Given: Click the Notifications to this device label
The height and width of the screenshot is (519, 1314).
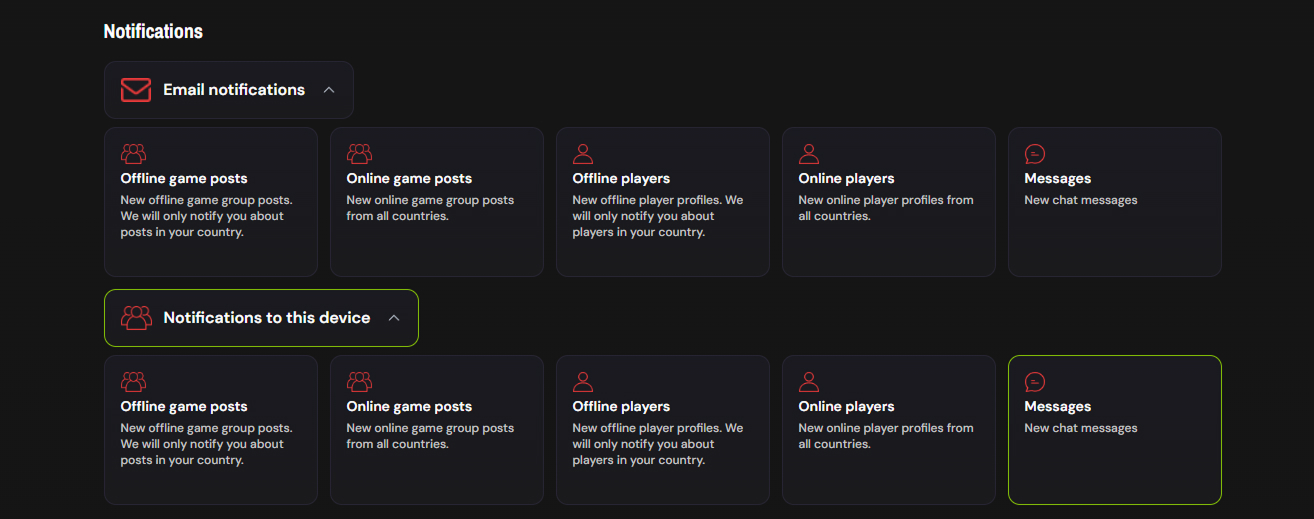Looking at the screenshot, I should point(266,318).
